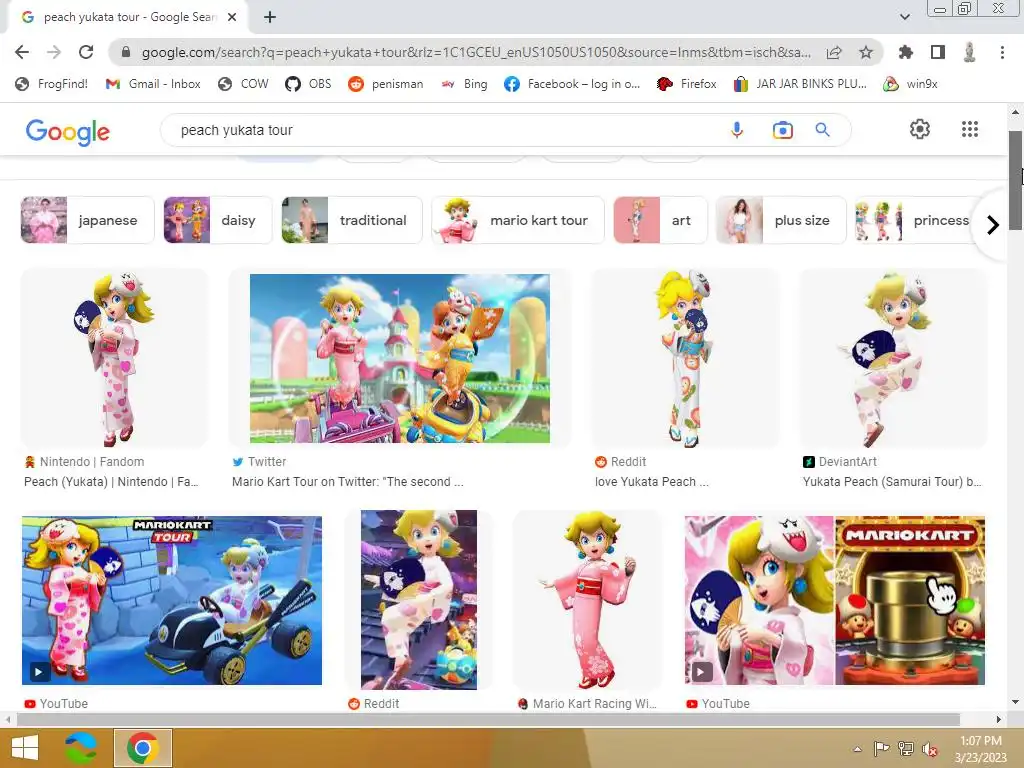Open the new tab plus button
Viewport: 1024px width, 768px height.
click(x=270, y=17)
